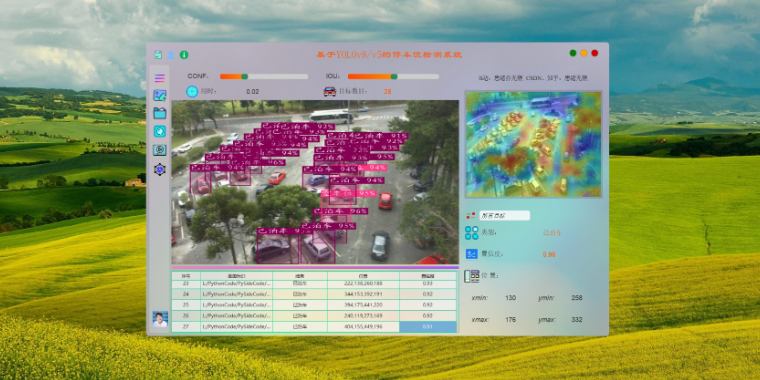The width and height of the screenshot is (760, 380).
Task: Select result table row number 26
Action: pos(314,316)
